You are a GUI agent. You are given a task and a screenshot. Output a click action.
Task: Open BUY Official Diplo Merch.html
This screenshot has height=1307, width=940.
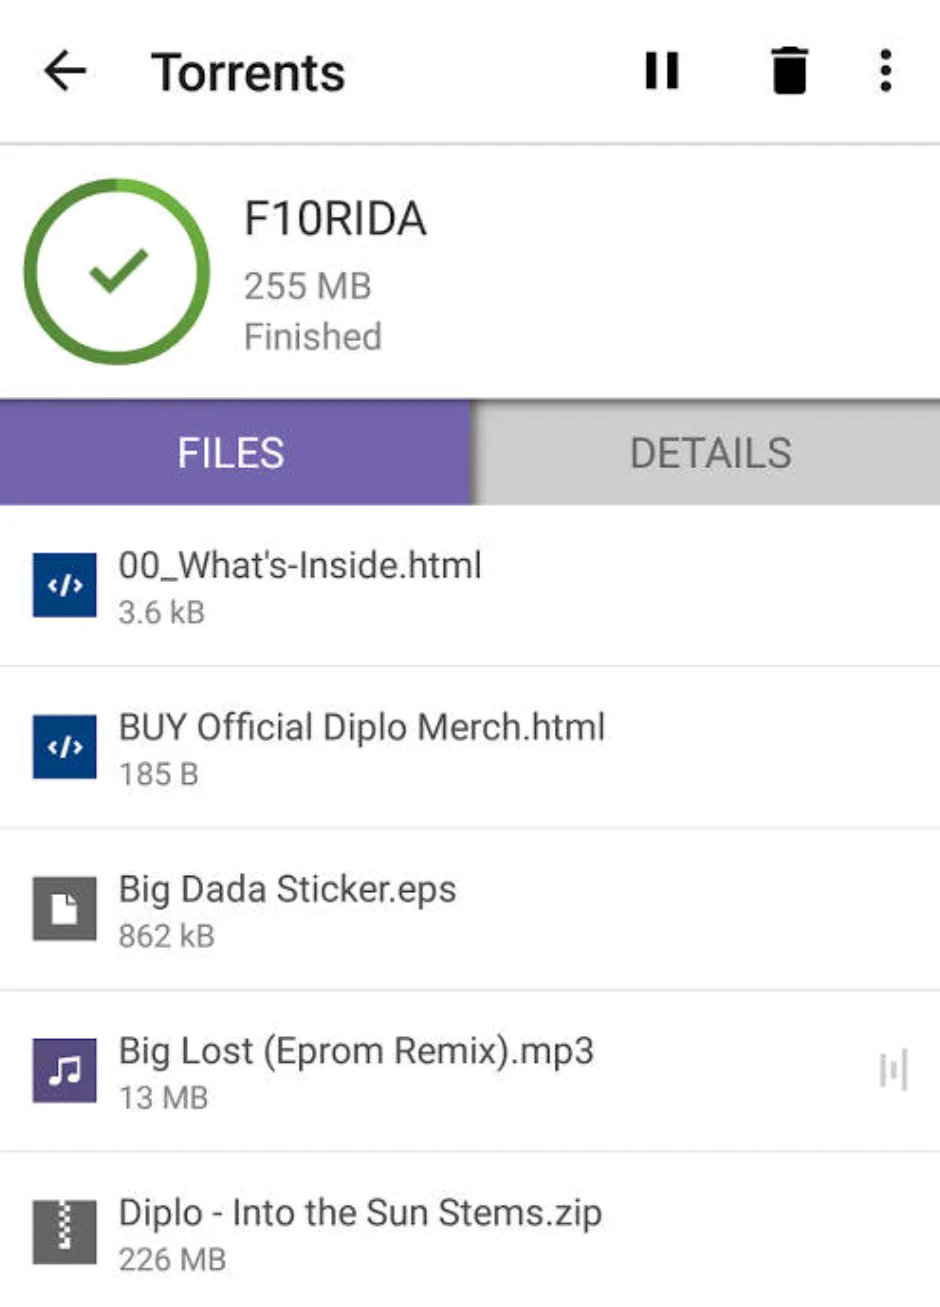coord(362,728)
